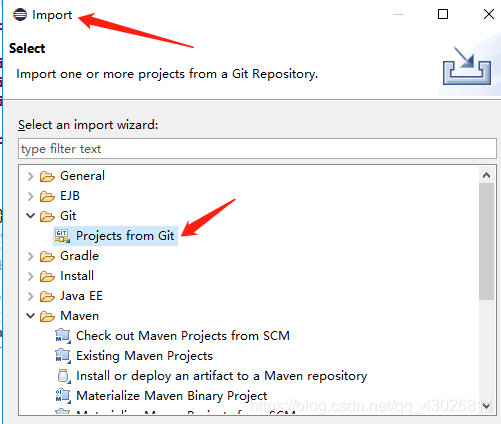Expand the General category

[30, 176]
